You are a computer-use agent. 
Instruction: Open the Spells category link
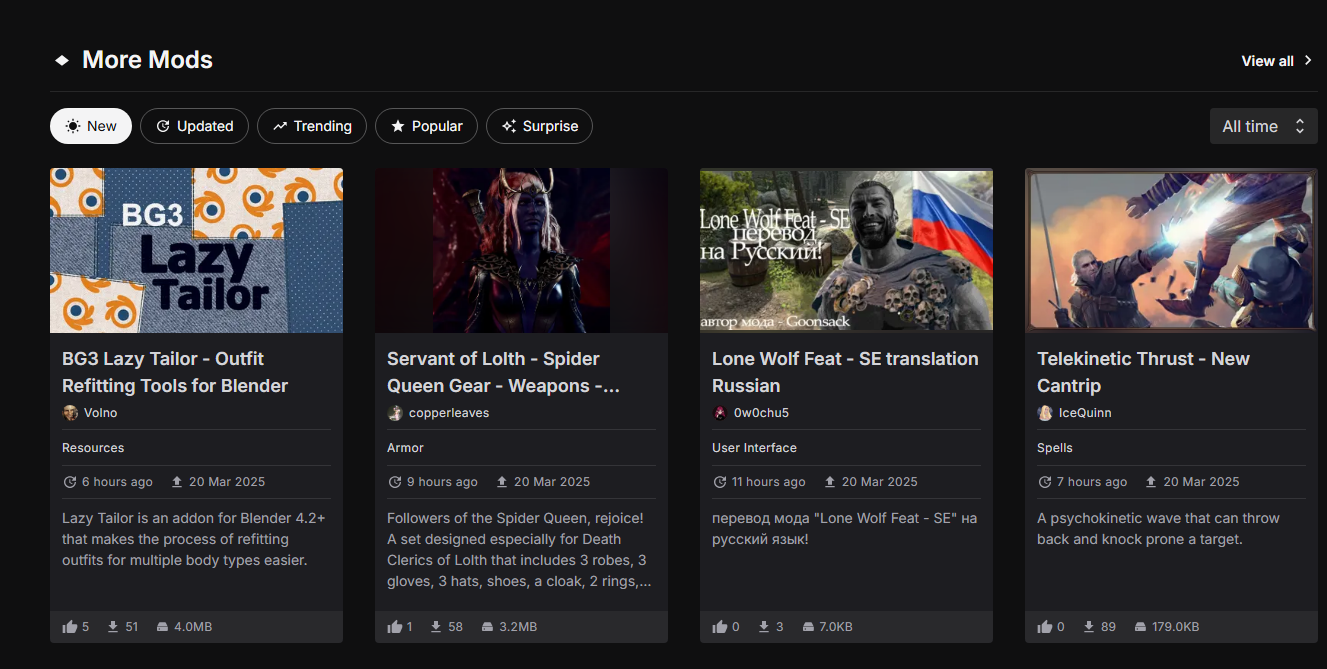(1055, 448)
